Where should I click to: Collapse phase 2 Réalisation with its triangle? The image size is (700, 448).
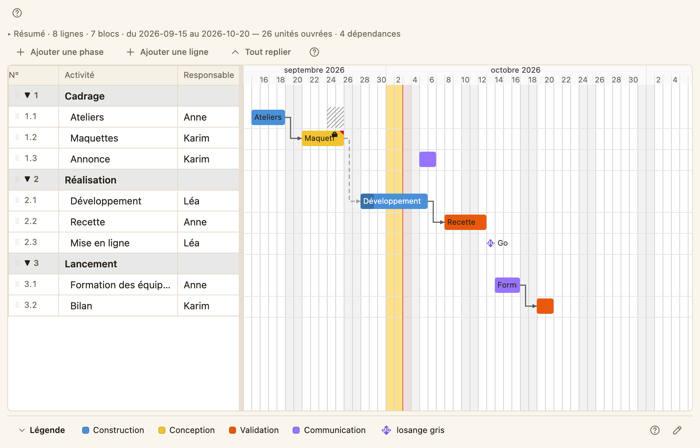coord(27,179)
